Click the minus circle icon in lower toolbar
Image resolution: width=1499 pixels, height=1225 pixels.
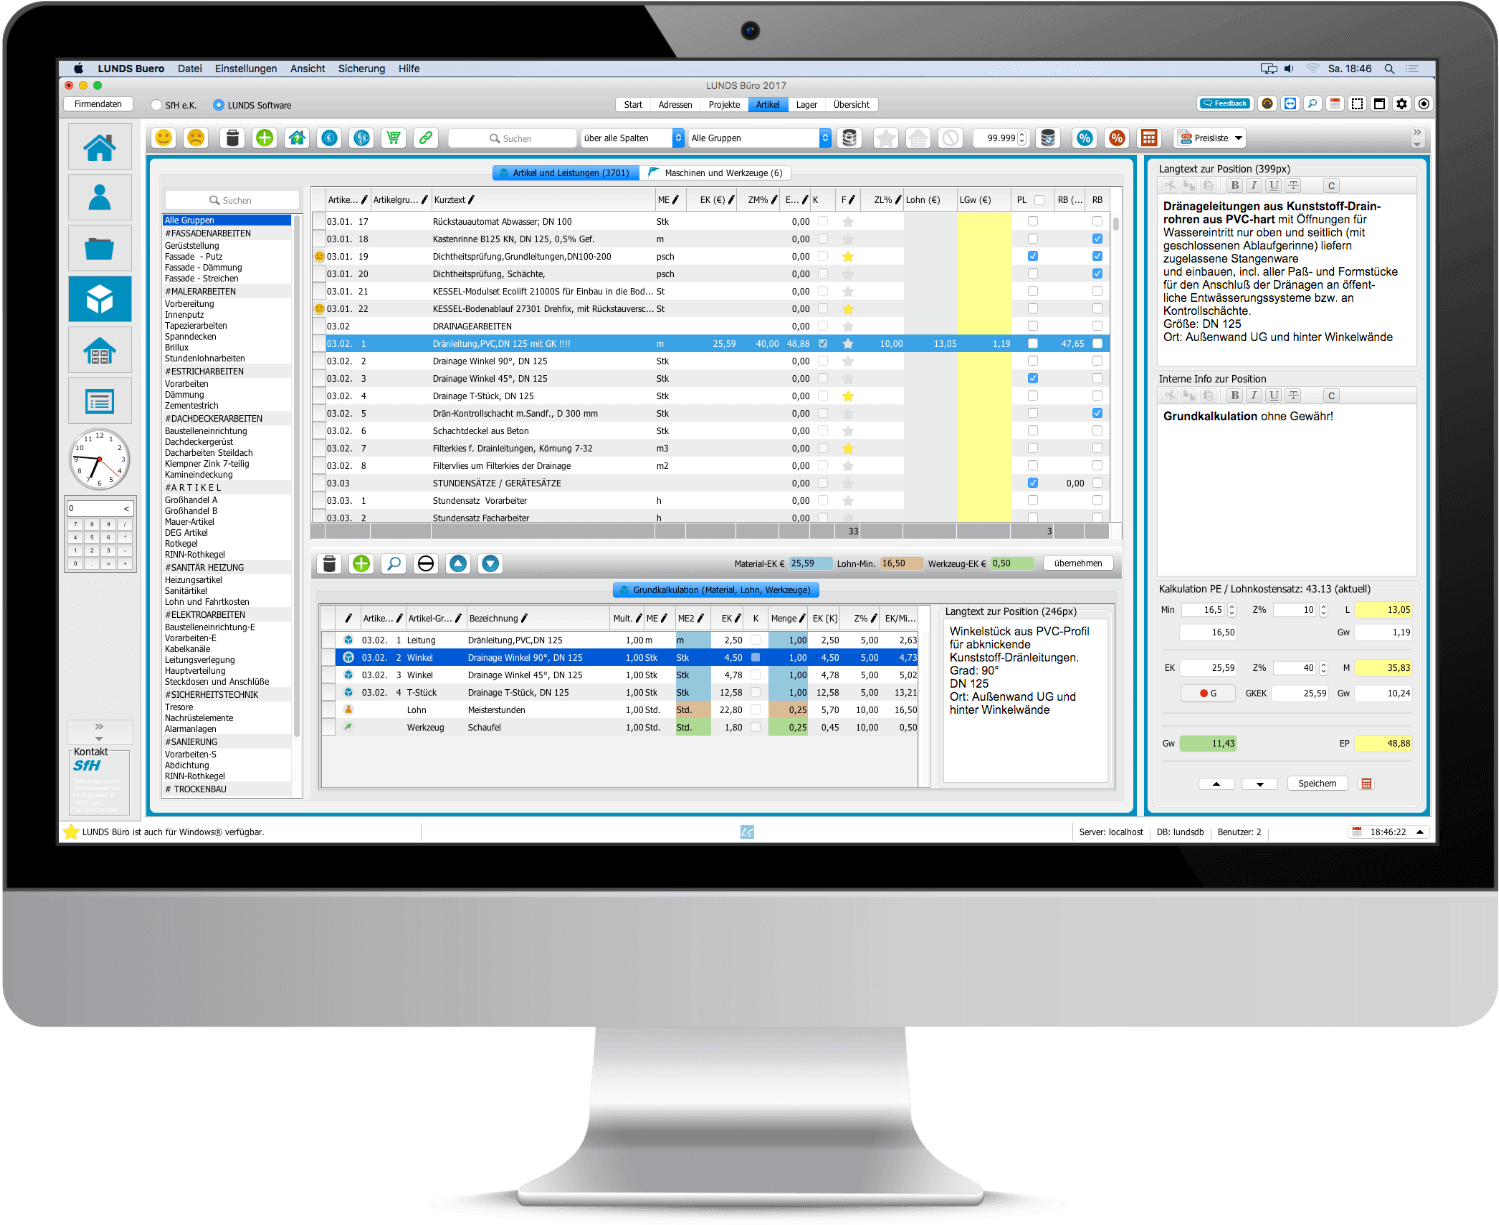pos(426,564)
